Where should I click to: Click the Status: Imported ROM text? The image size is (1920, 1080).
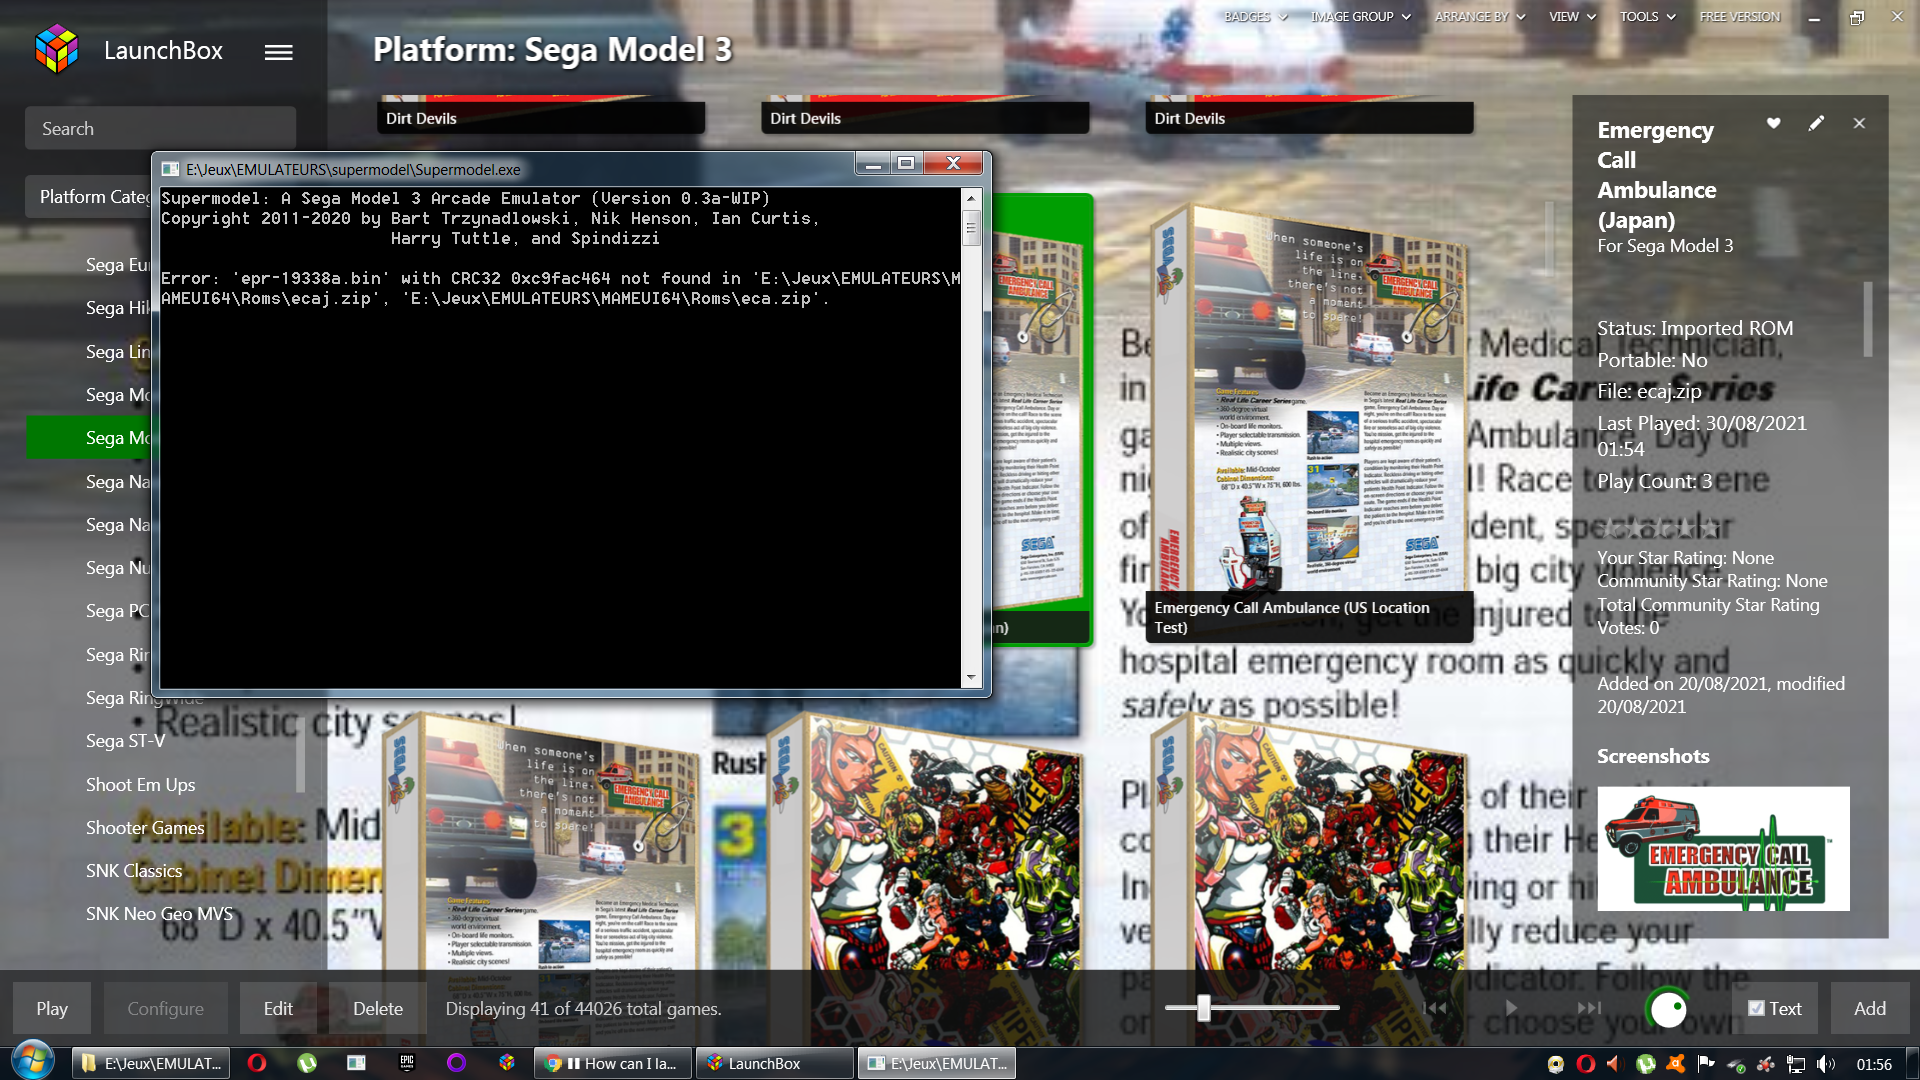pyautogui.click(x=1695, y=328)
